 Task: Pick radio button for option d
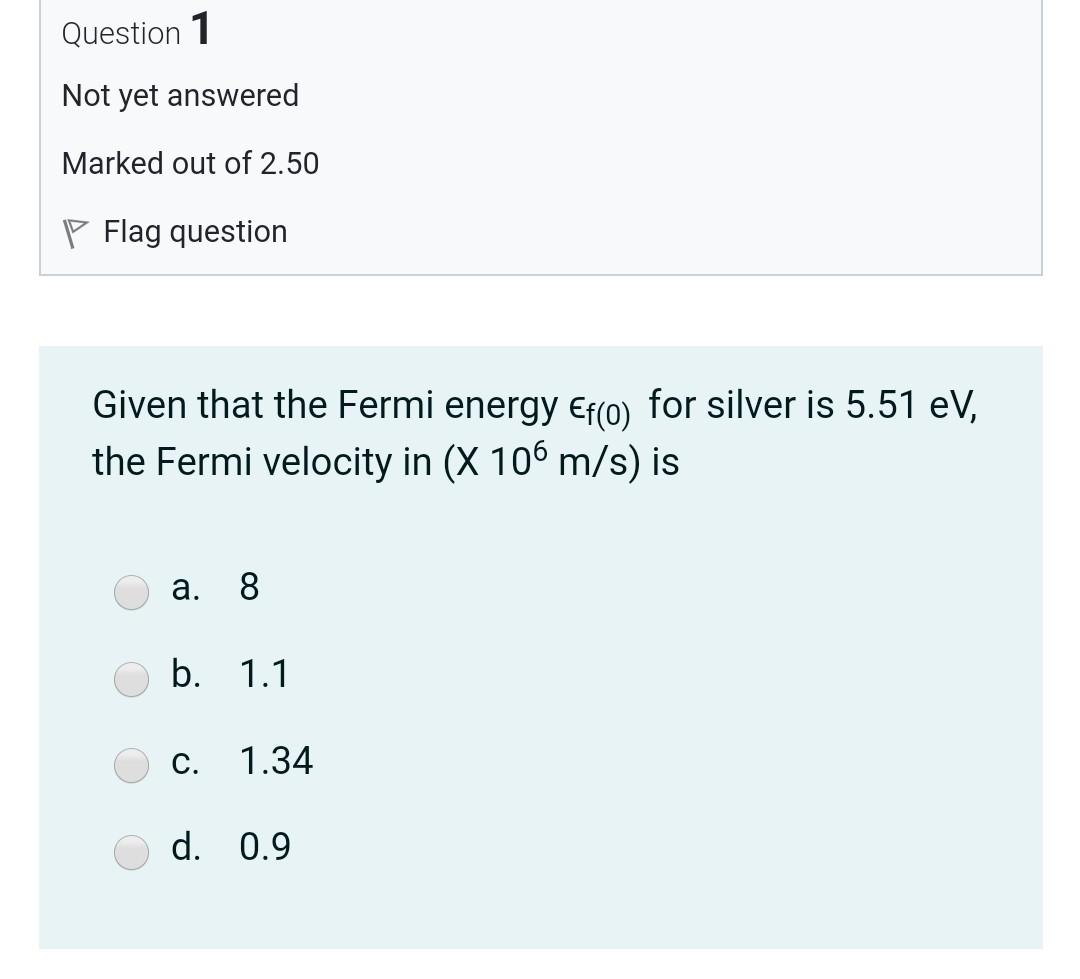pyautogui.click(x=131, y=852)
